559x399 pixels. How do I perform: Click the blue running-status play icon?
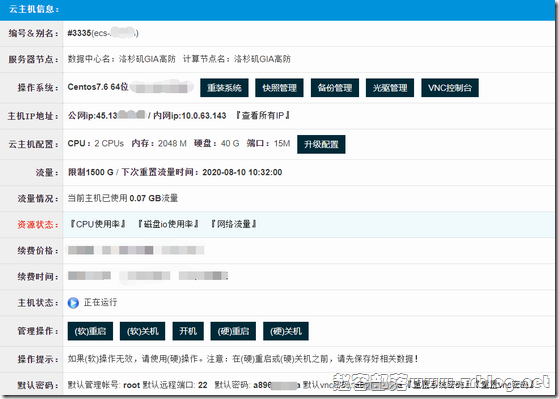click(x=73, y=303)
